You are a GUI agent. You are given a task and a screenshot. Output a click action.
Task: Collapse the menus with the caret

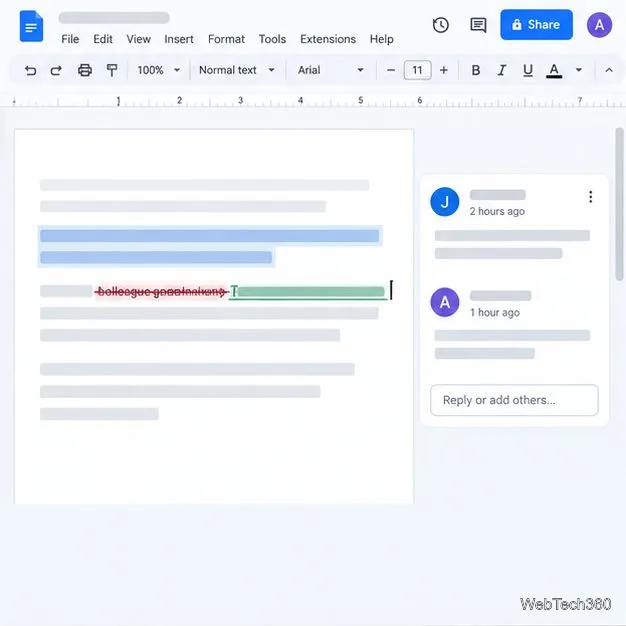point(609,70)
